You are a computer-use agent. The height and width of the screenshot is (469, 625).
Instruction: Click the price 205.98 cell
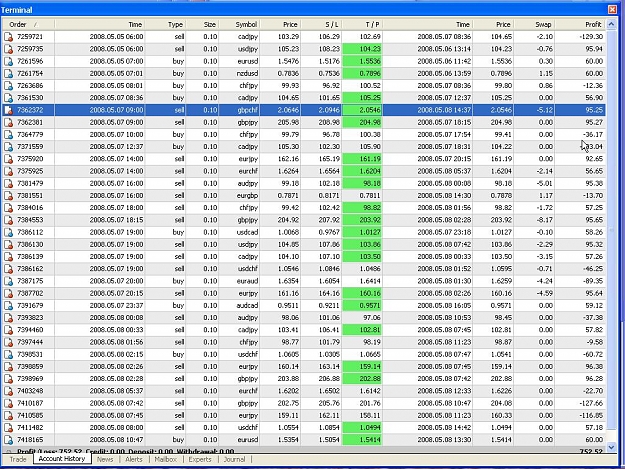pyautogui.click(x=288, y=122)
